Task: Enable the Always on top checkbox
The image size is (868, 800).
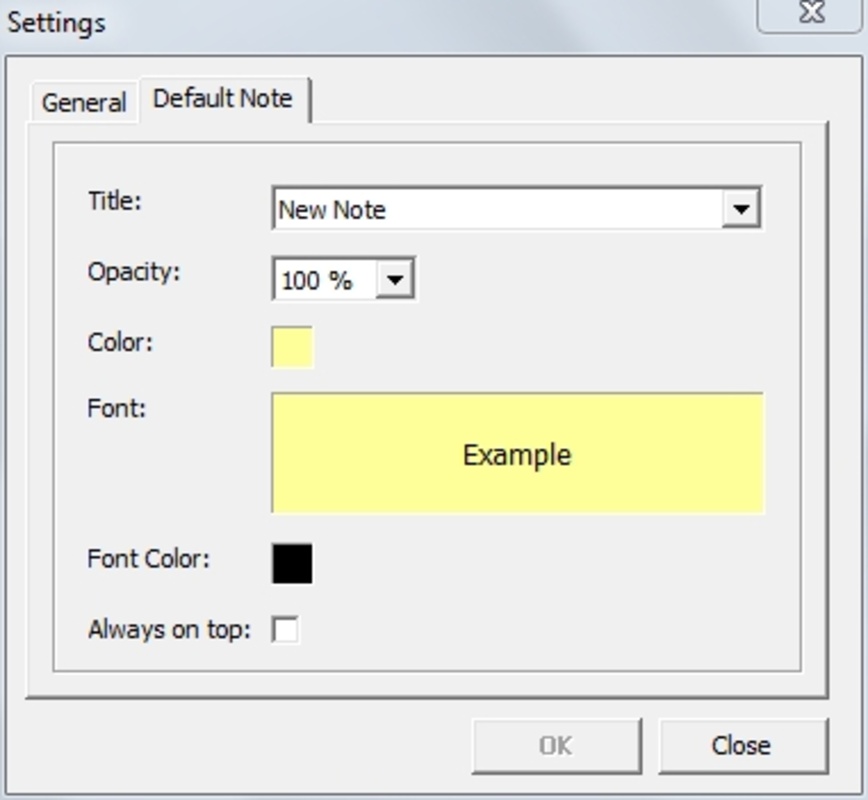Action: point(286,630)
